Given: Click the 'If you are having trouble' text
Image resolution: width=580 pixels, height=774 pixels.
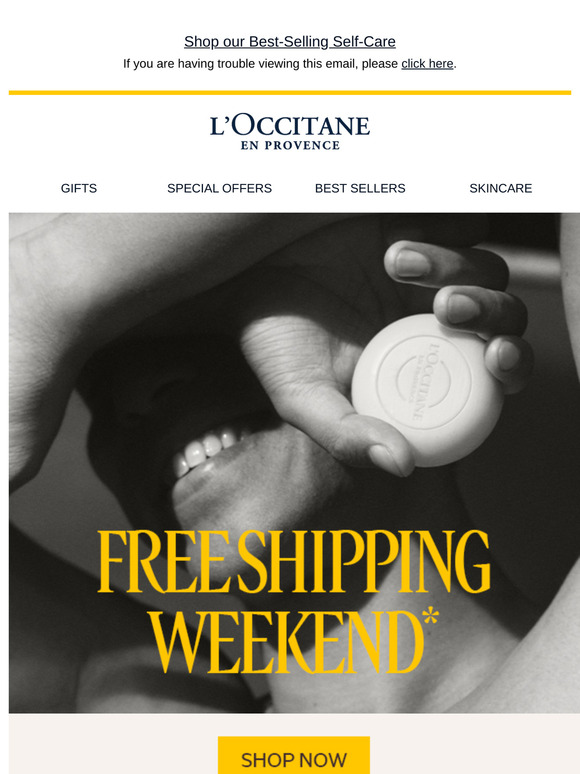Looking at the screenshot, I should click(260, 64).
